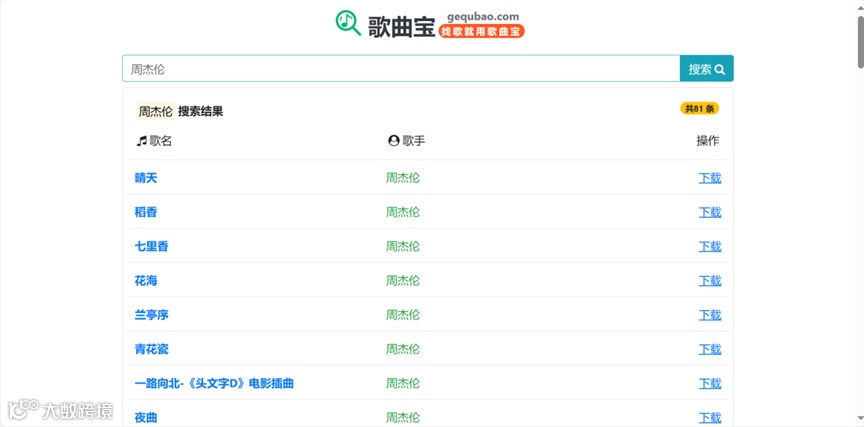Open the song 一路向北-《头文字D》电影插曲
Screen dimensions: 864x427
(214, 383)
